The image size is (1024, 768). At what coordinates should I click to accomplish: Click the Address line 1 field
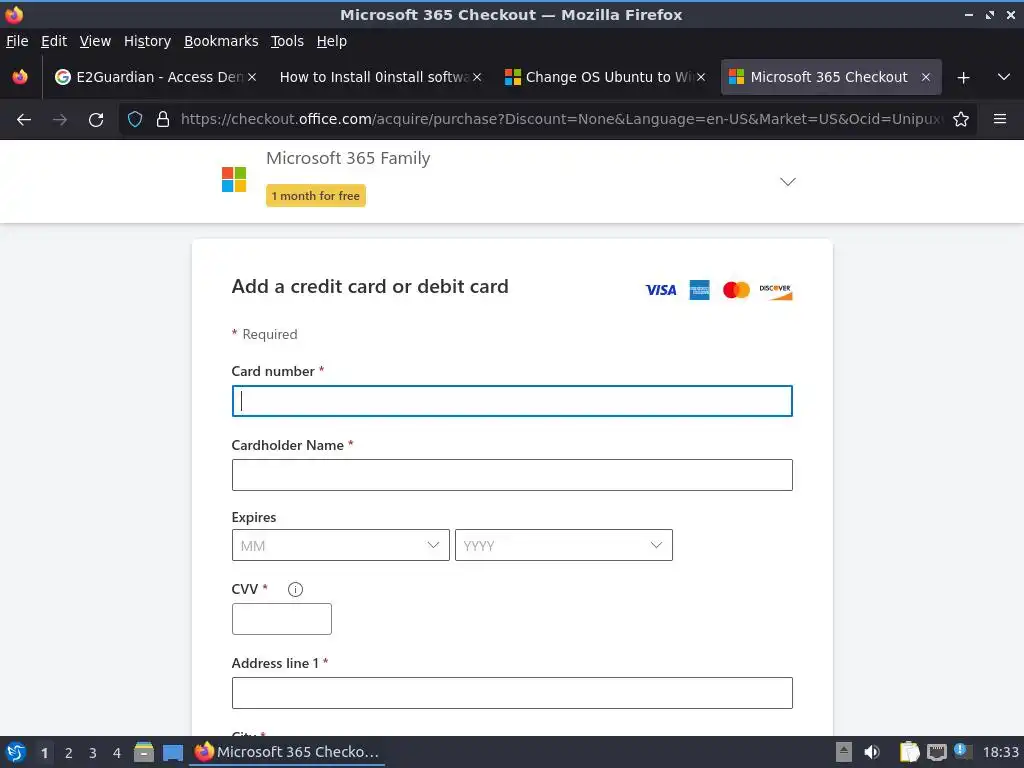512,693
